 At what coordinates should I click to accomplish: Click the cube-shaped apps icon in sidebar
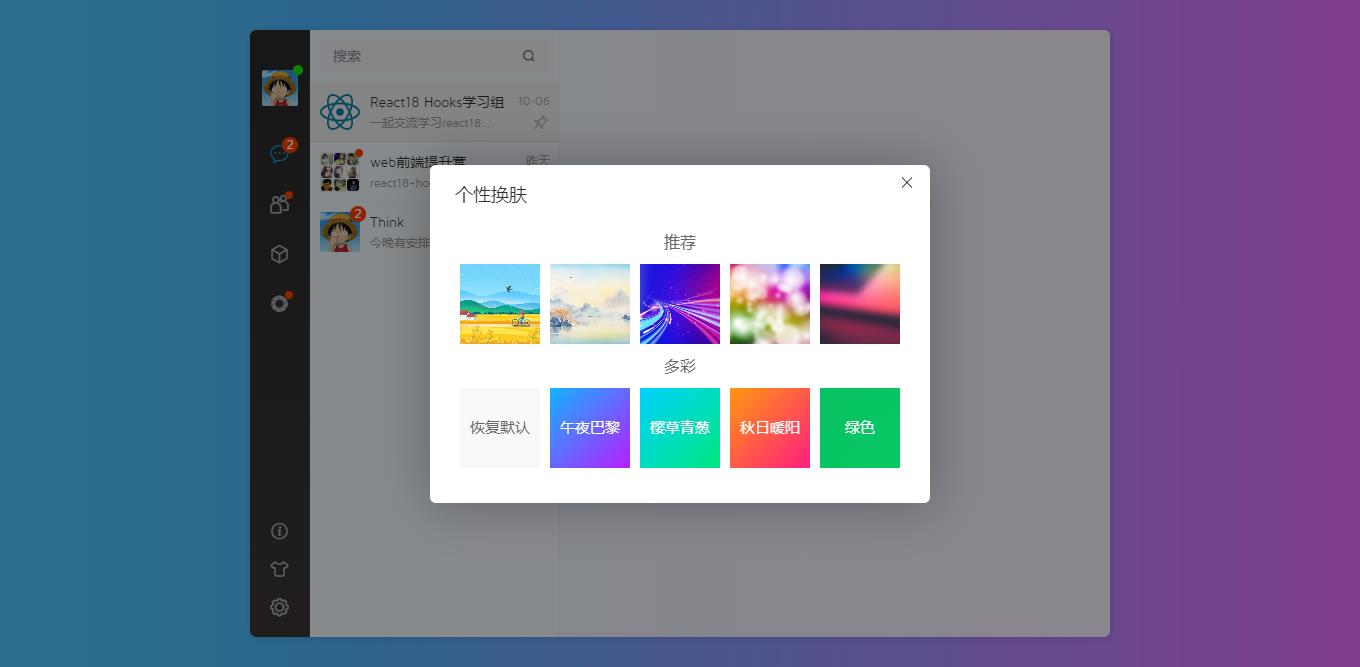[280, 254]
